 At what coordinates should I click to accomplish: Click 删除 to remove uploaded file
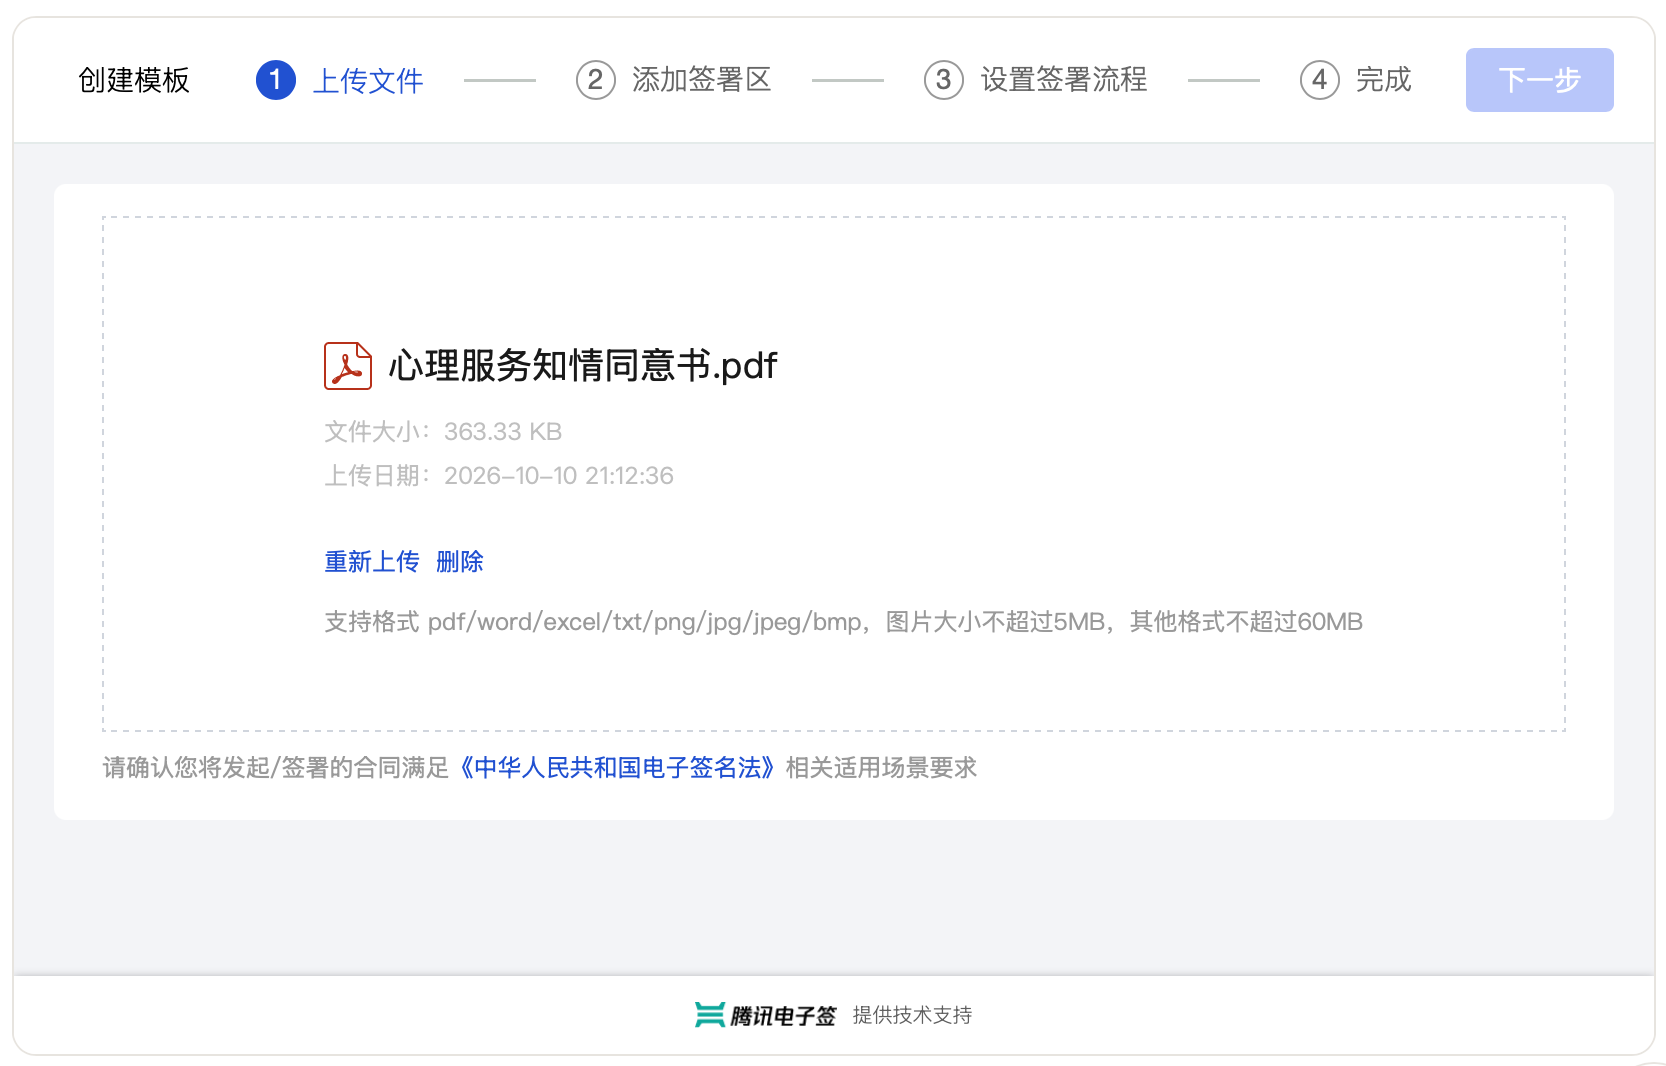coord(460,562)
